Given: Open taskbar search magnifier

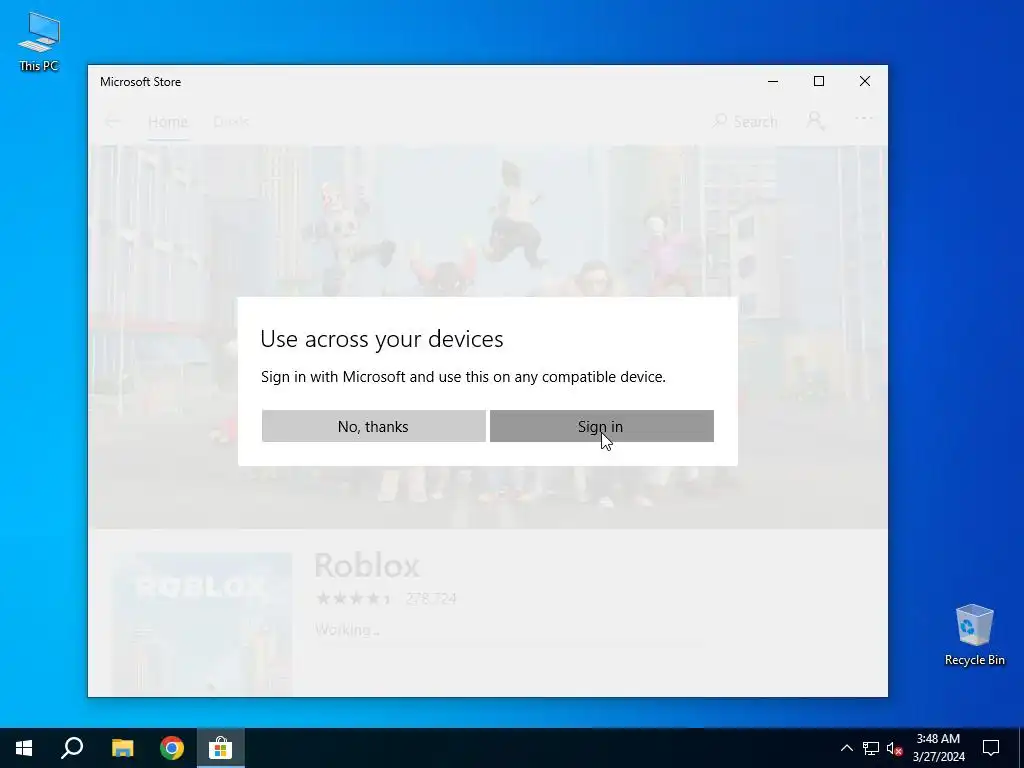Looking at the screenshot, I should tap(72, 748).
